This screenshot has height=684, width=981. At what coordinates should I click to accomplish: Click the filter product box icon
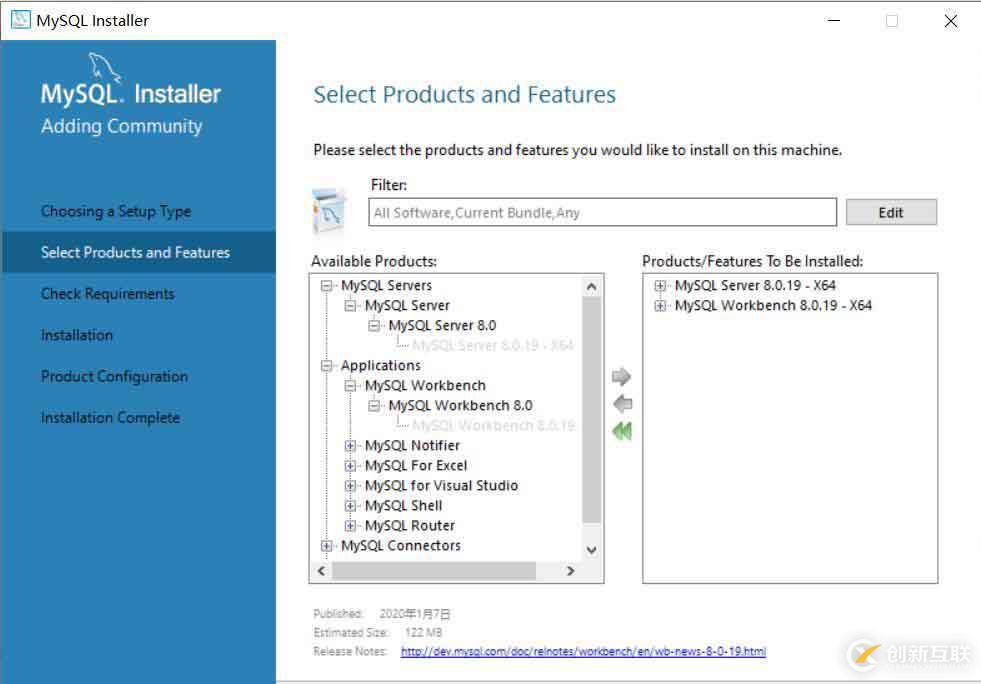(329, 210)
